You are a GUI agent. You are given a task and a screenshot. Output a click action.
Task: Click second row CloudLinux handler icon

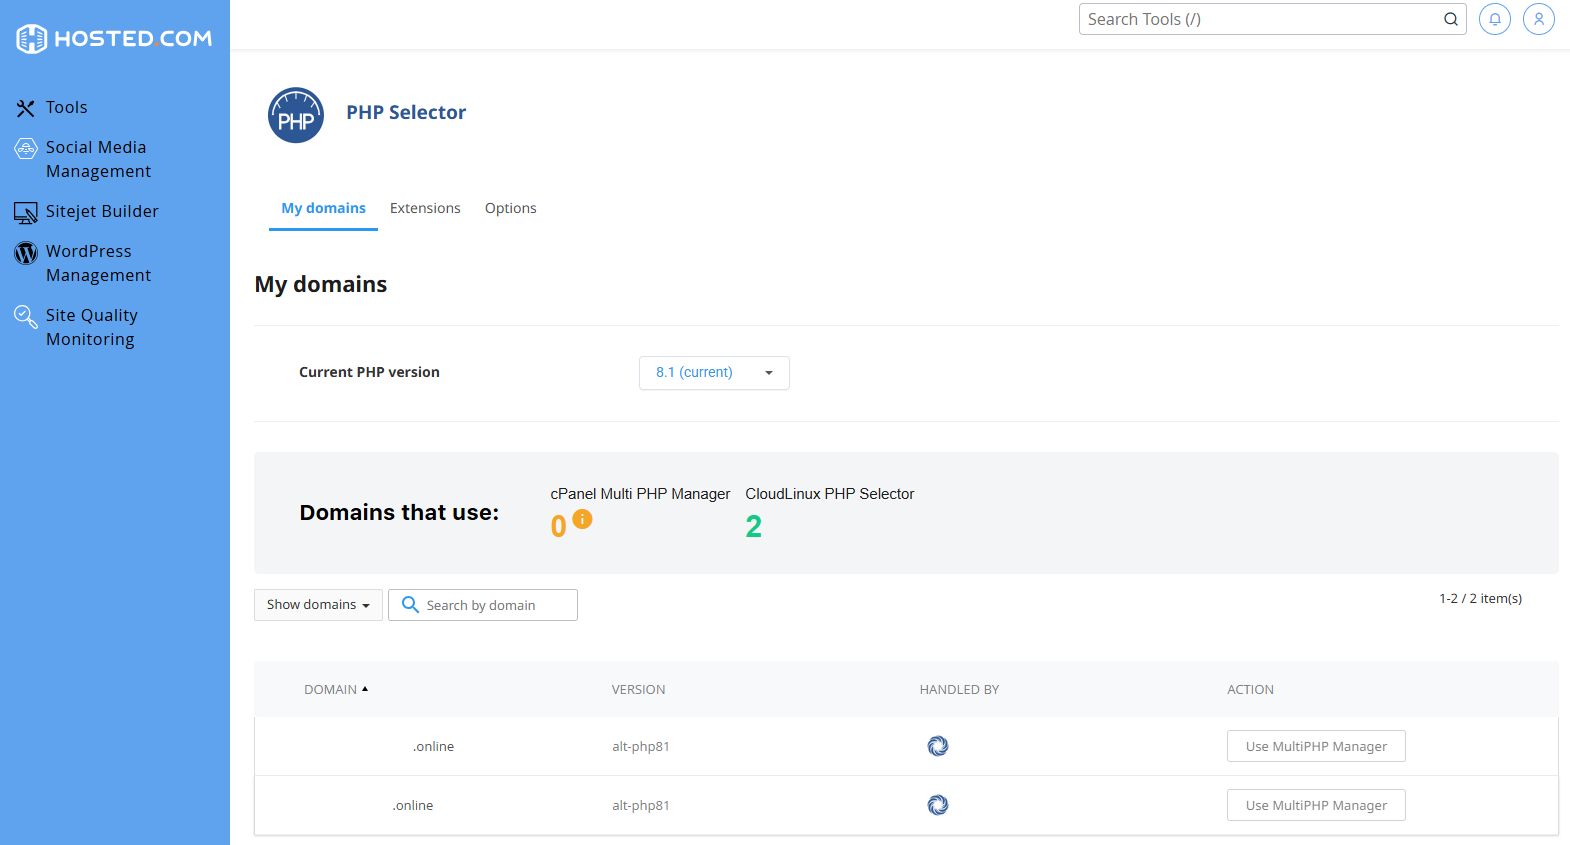938,805
